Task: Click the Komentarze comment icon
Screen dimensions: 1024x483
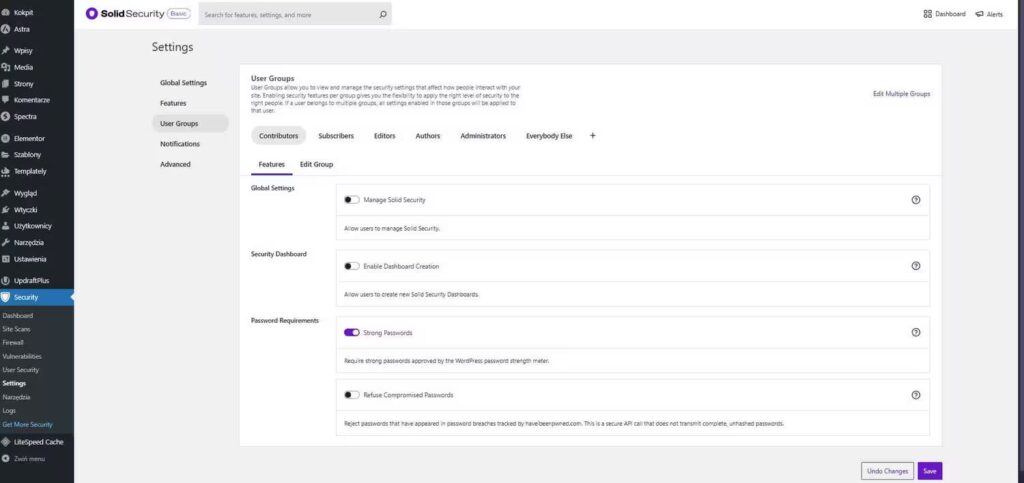Action: [x=5, y=100]
